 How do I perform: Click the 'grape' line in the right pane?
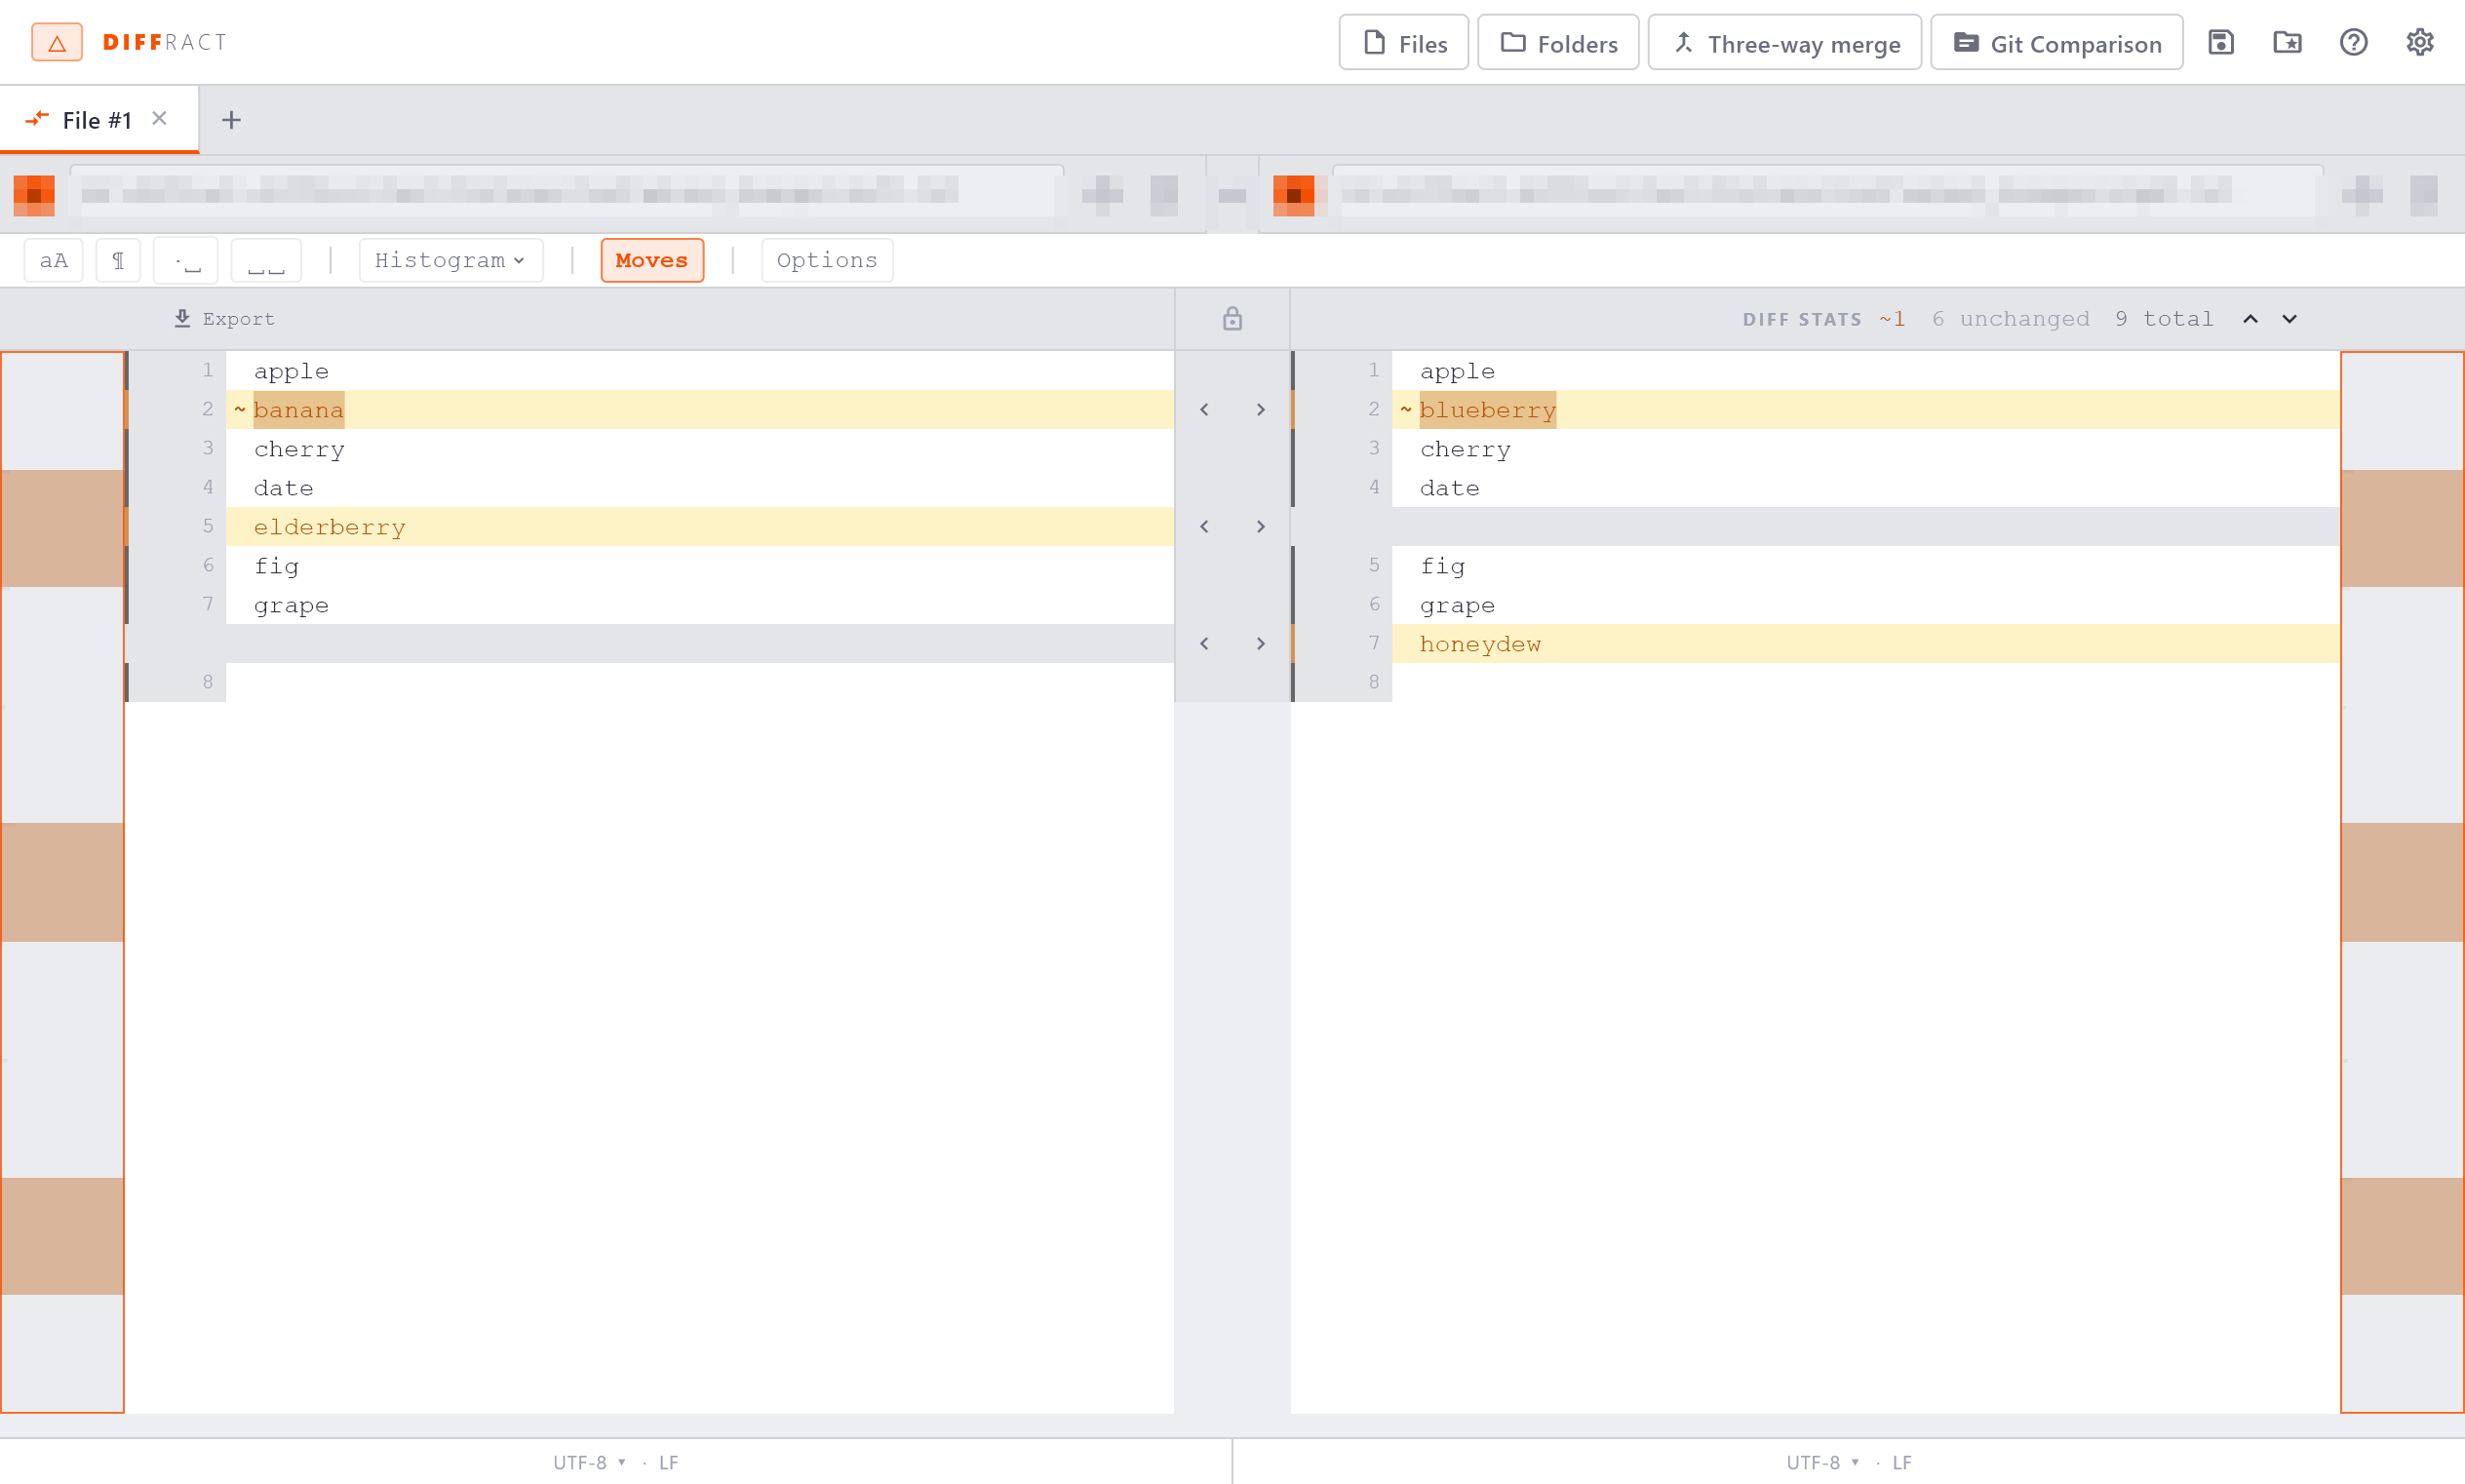pos(1865,605)
